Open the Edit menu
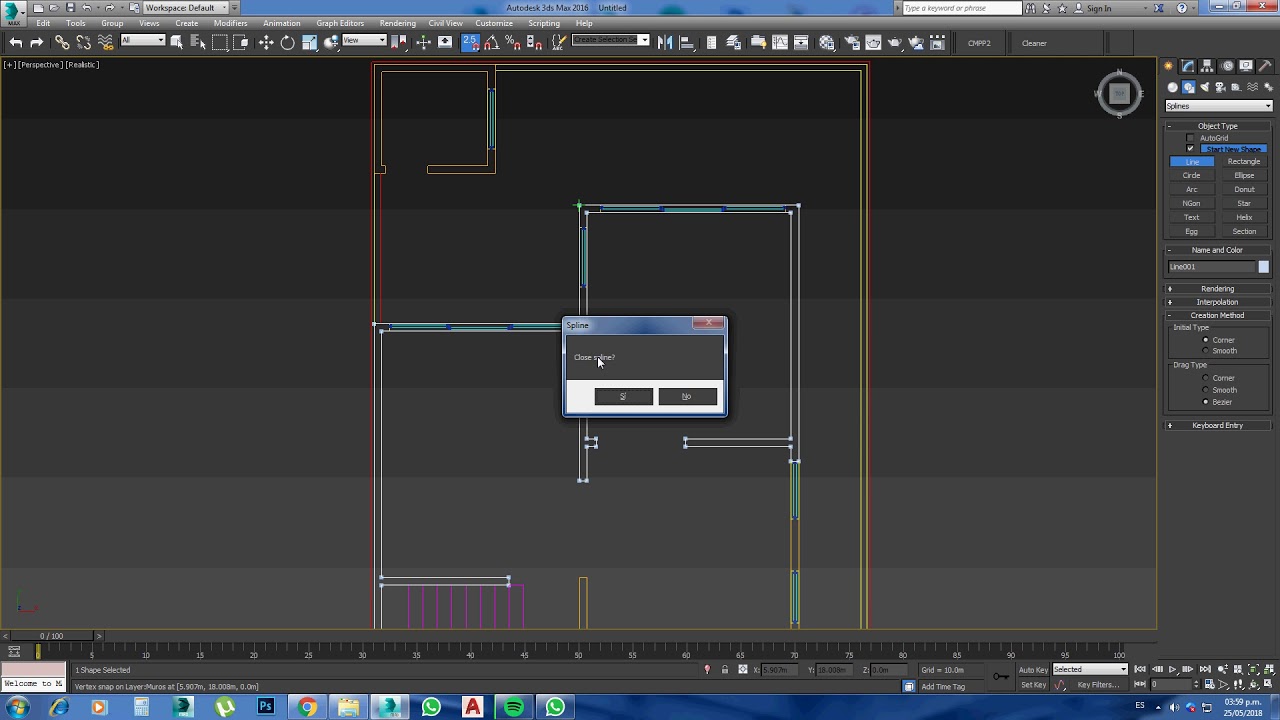 coord(43,23)
